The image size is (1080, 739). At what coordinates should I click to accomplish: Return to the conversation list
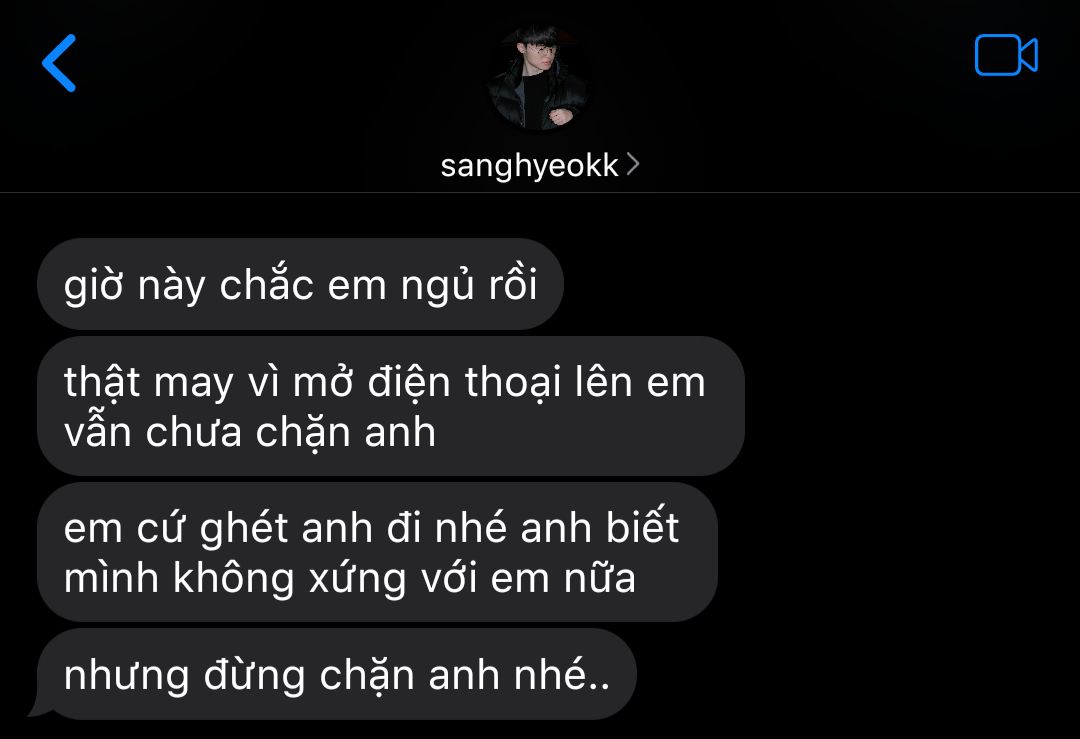[x=59, y=63]
